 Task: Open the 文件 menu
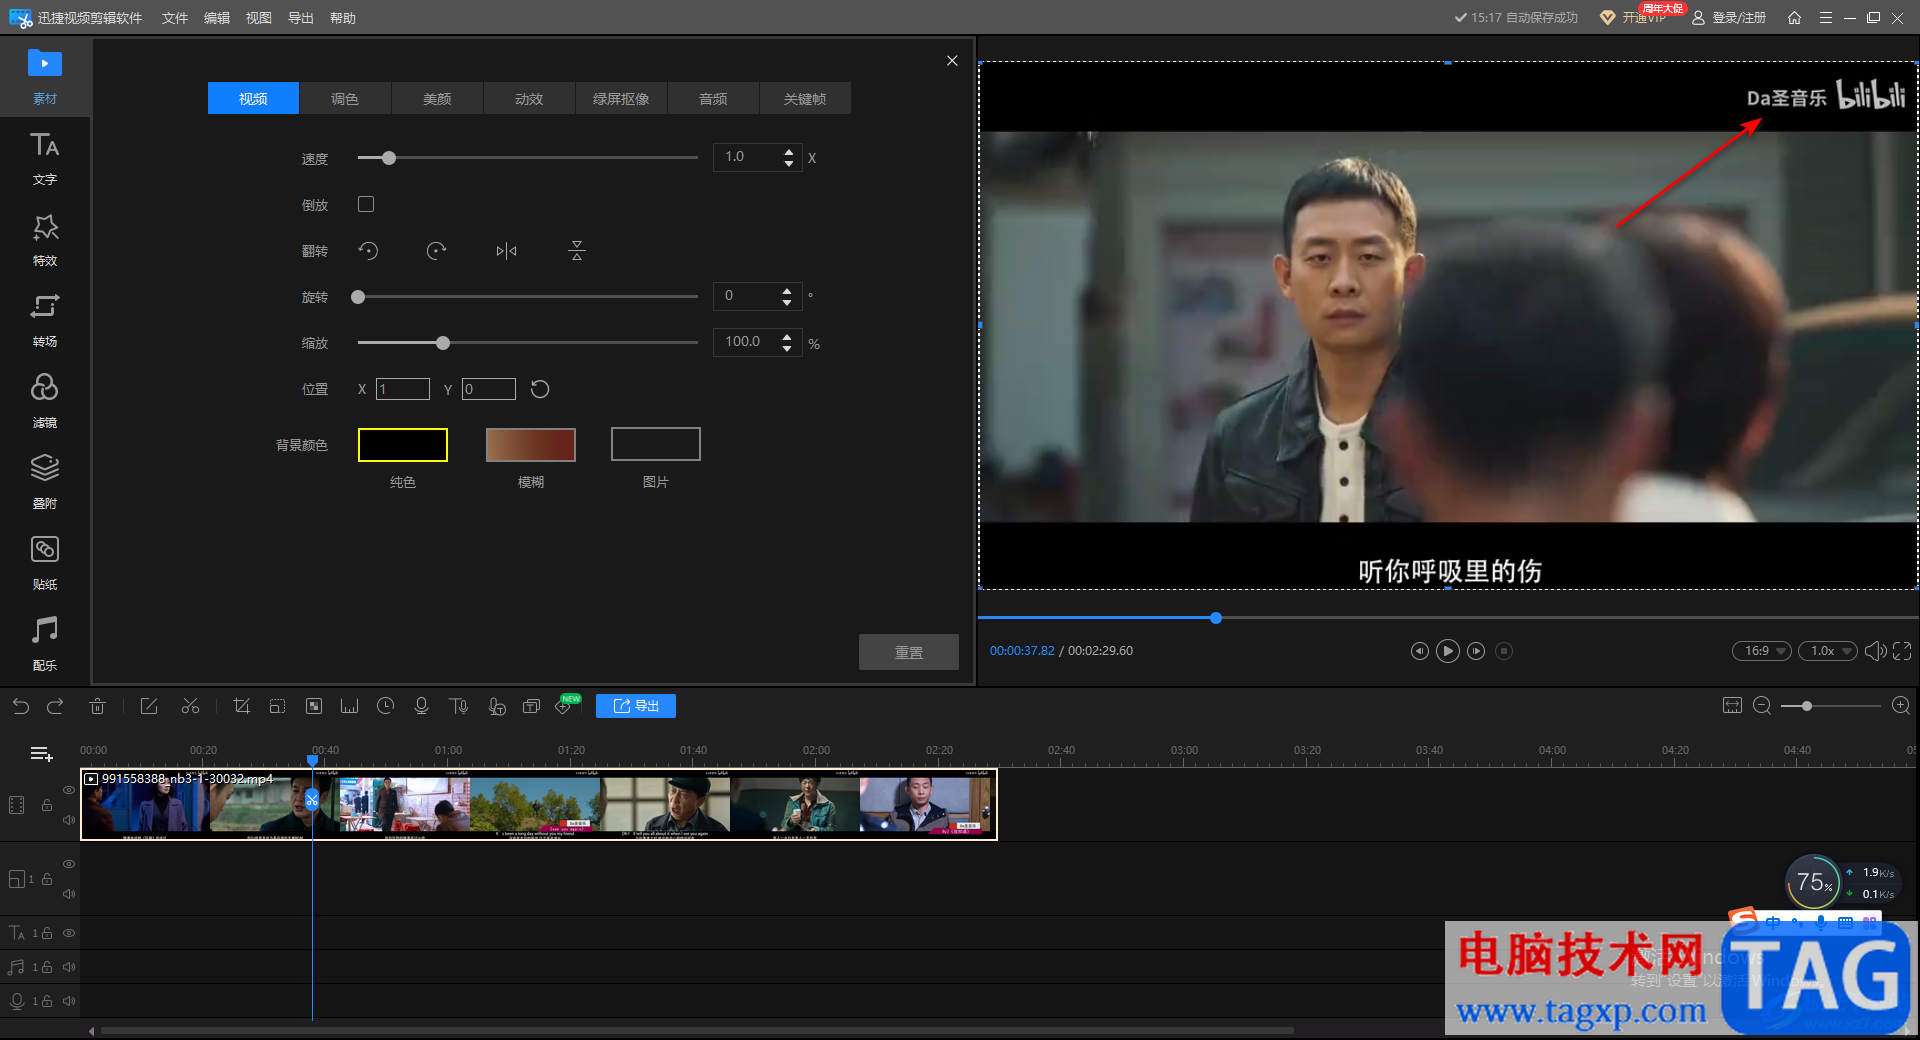click(175, 18)
